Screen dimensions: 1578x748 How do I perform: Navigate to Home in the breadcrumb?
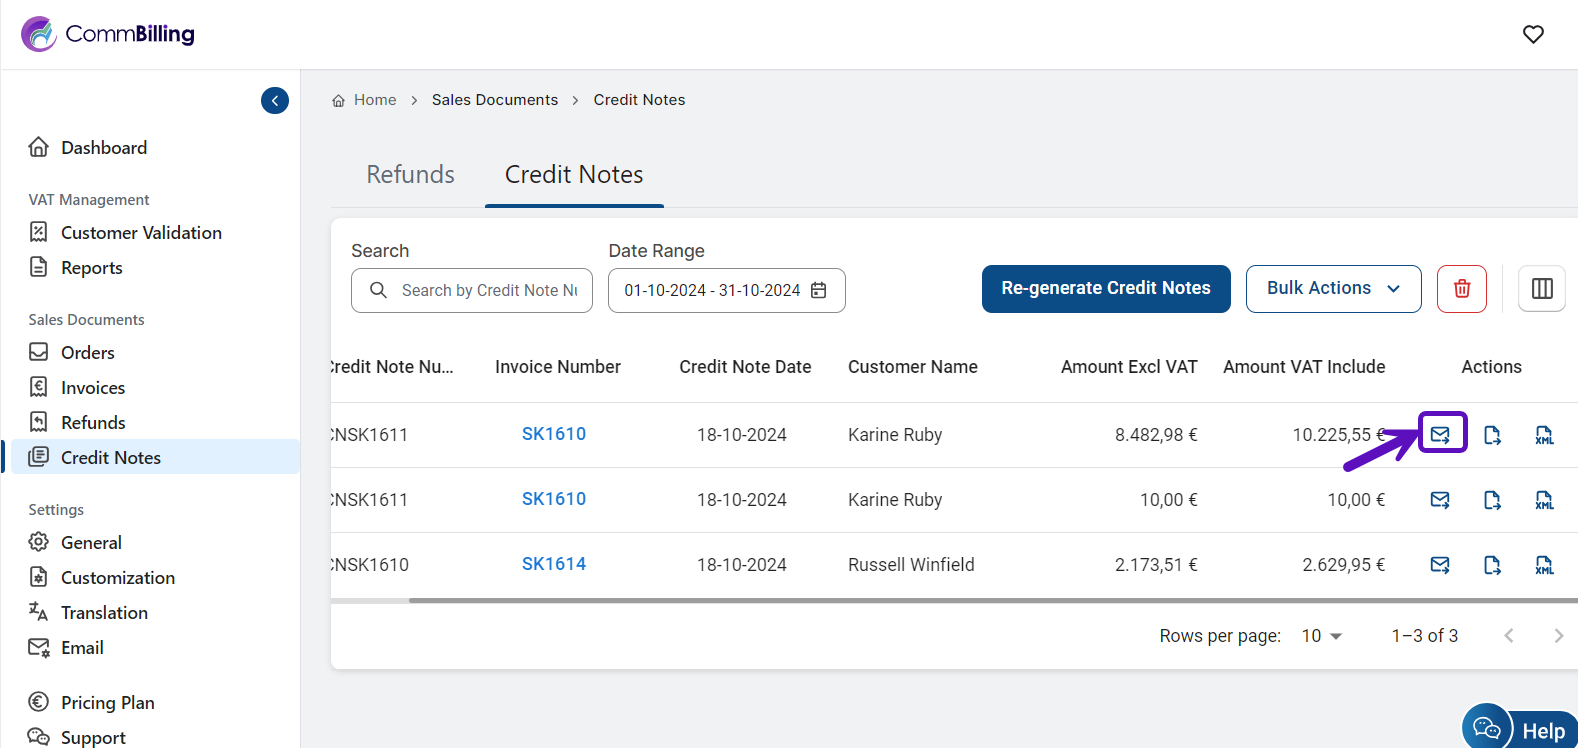[374, 100]
